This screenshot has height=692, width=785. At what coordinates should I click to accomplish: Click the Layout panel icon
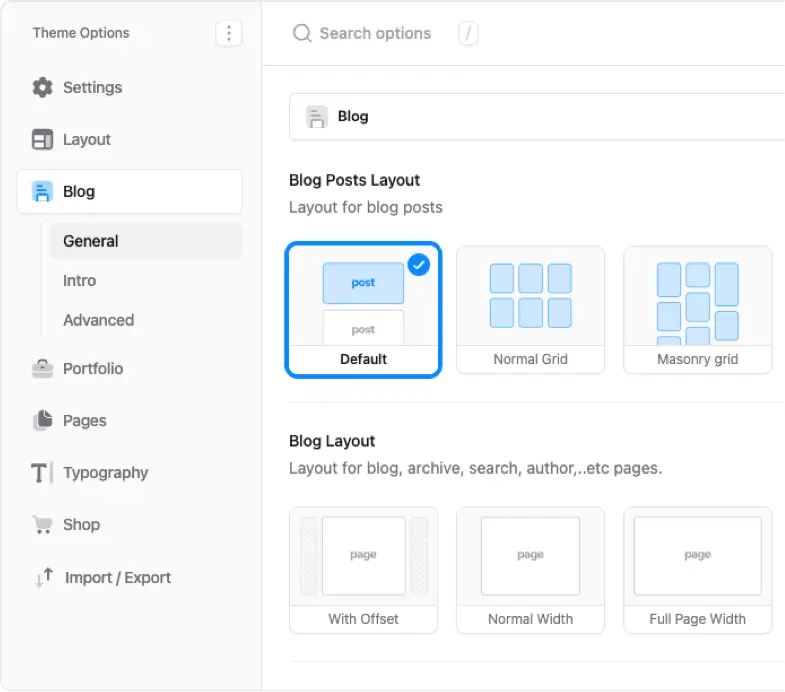point(42,140)
